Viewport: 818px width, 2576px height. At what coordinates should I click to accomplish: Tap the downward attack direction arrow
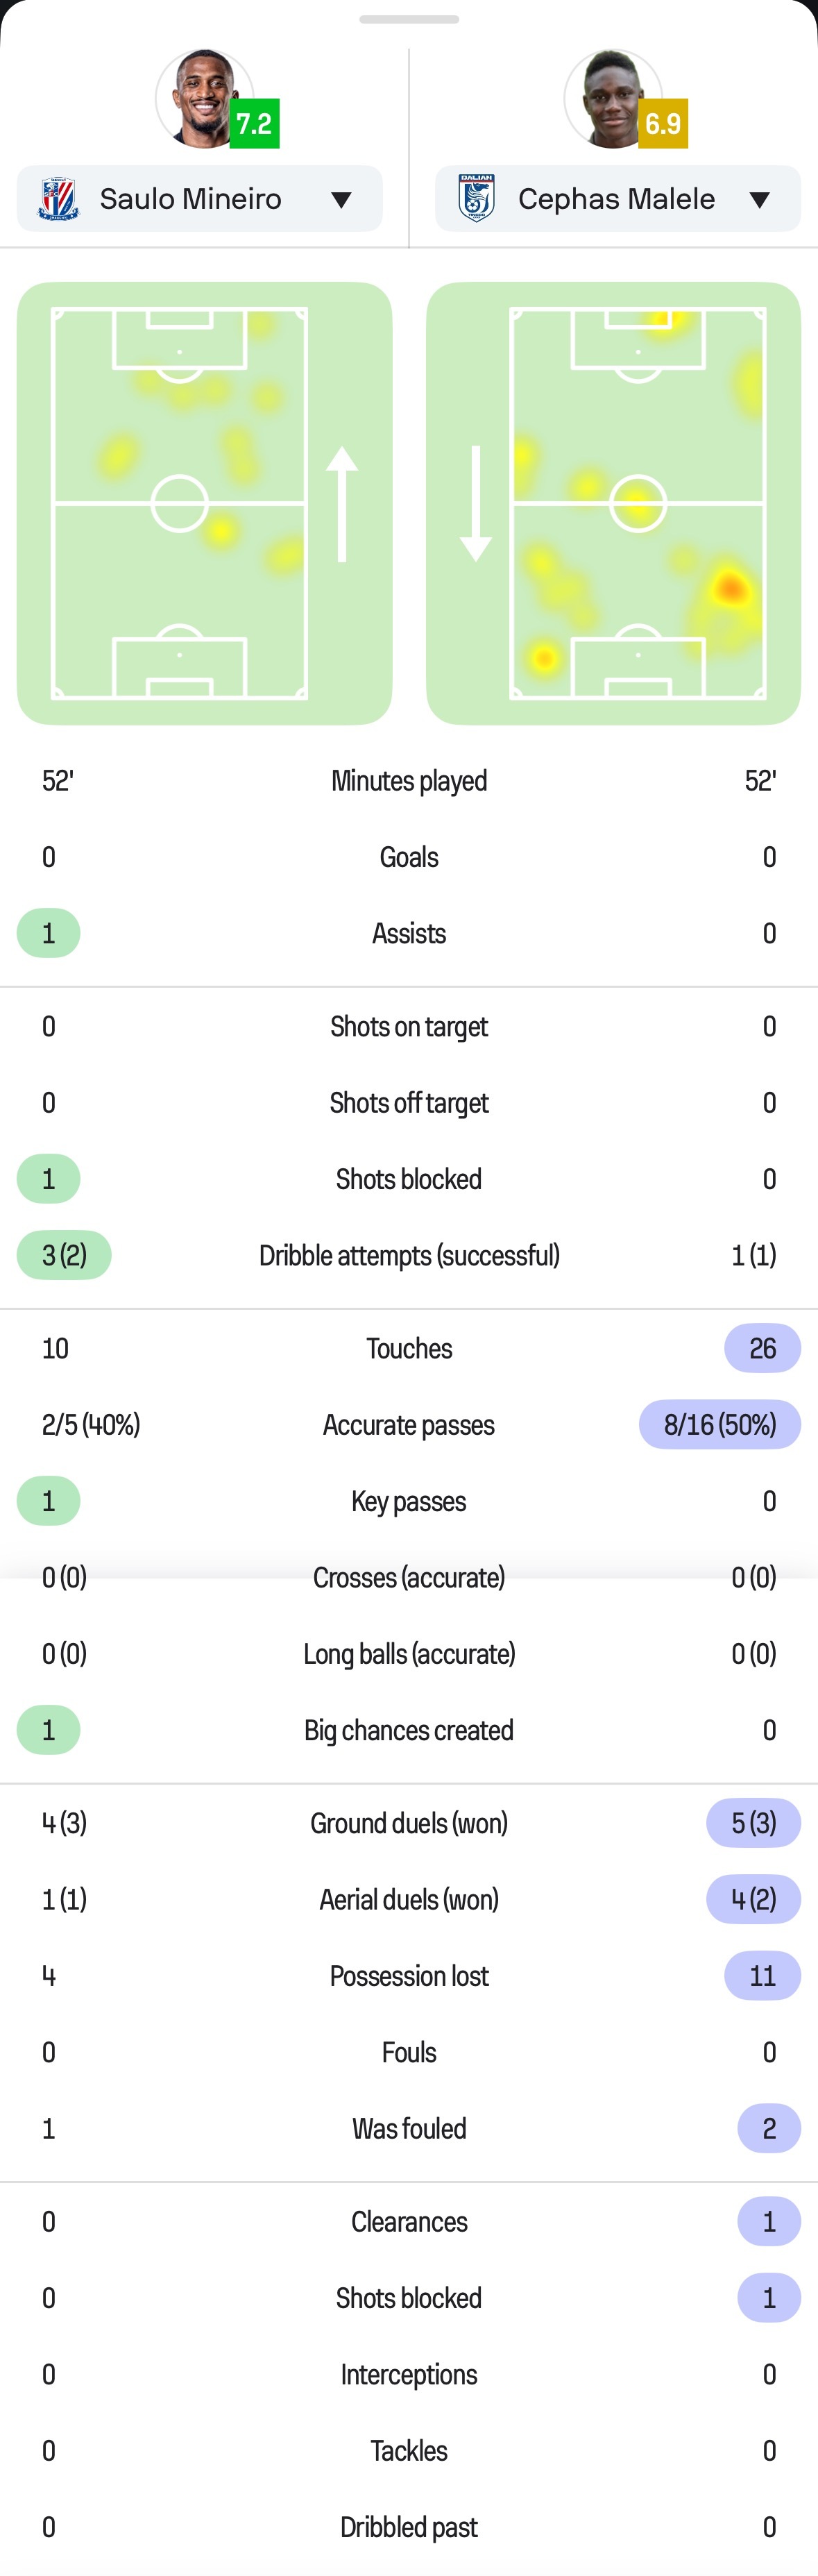click(475, 503)
